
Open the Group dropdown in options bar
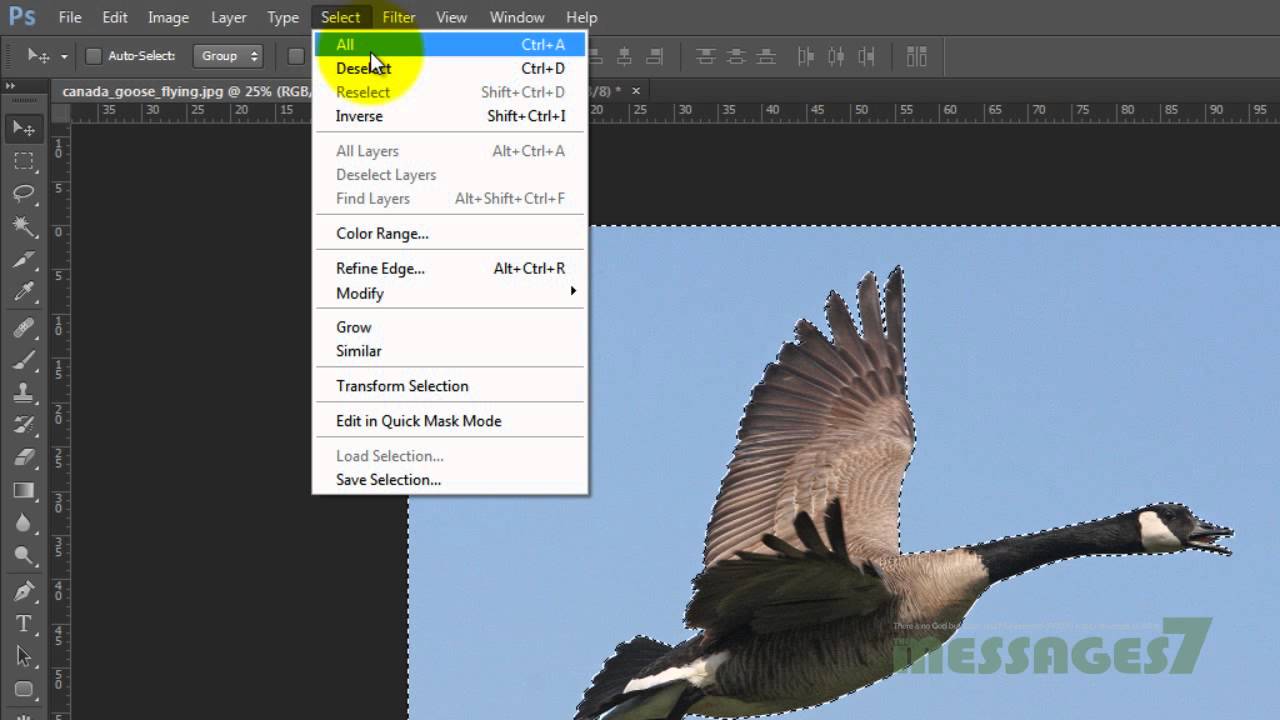[228, 56]
